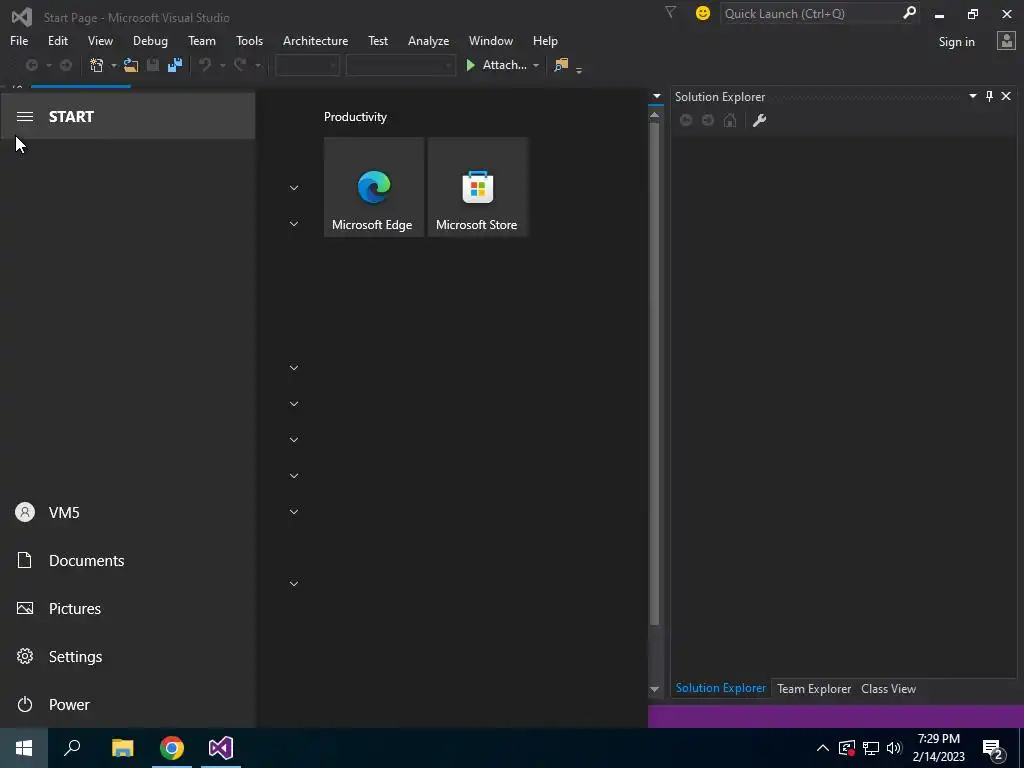Screen dimensions: 1024x768
Task: Open the Analyze menu
Action: click(x=428, y=40)
